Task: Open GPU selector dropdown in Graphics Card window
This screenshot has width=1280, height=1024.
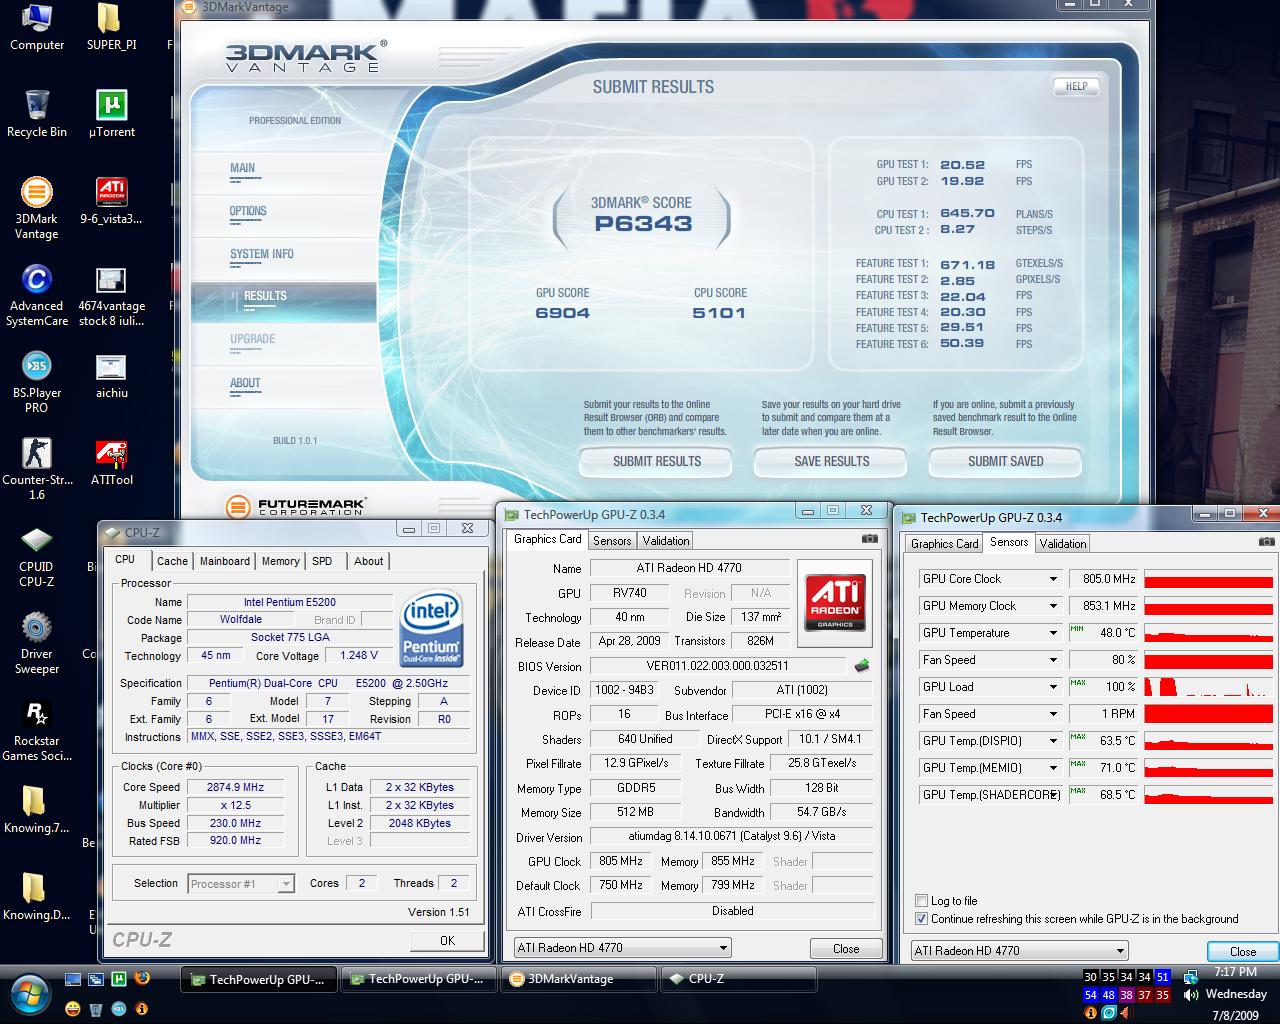Action: coord(722,948)
